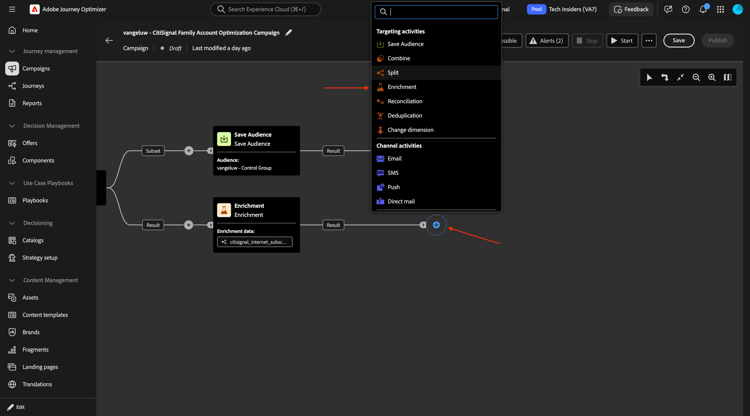This screenshot has width=750, height=416.
Task: Collapse Decision Management section
Action: click(12, 126)
